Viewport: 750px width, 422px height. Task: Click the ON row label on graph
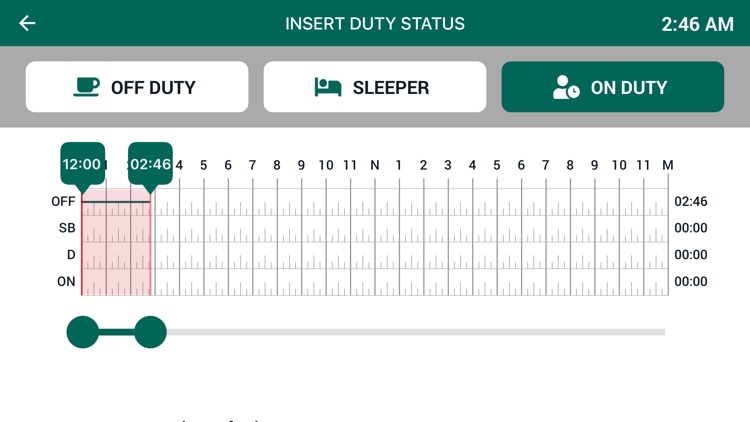(66, 281)
